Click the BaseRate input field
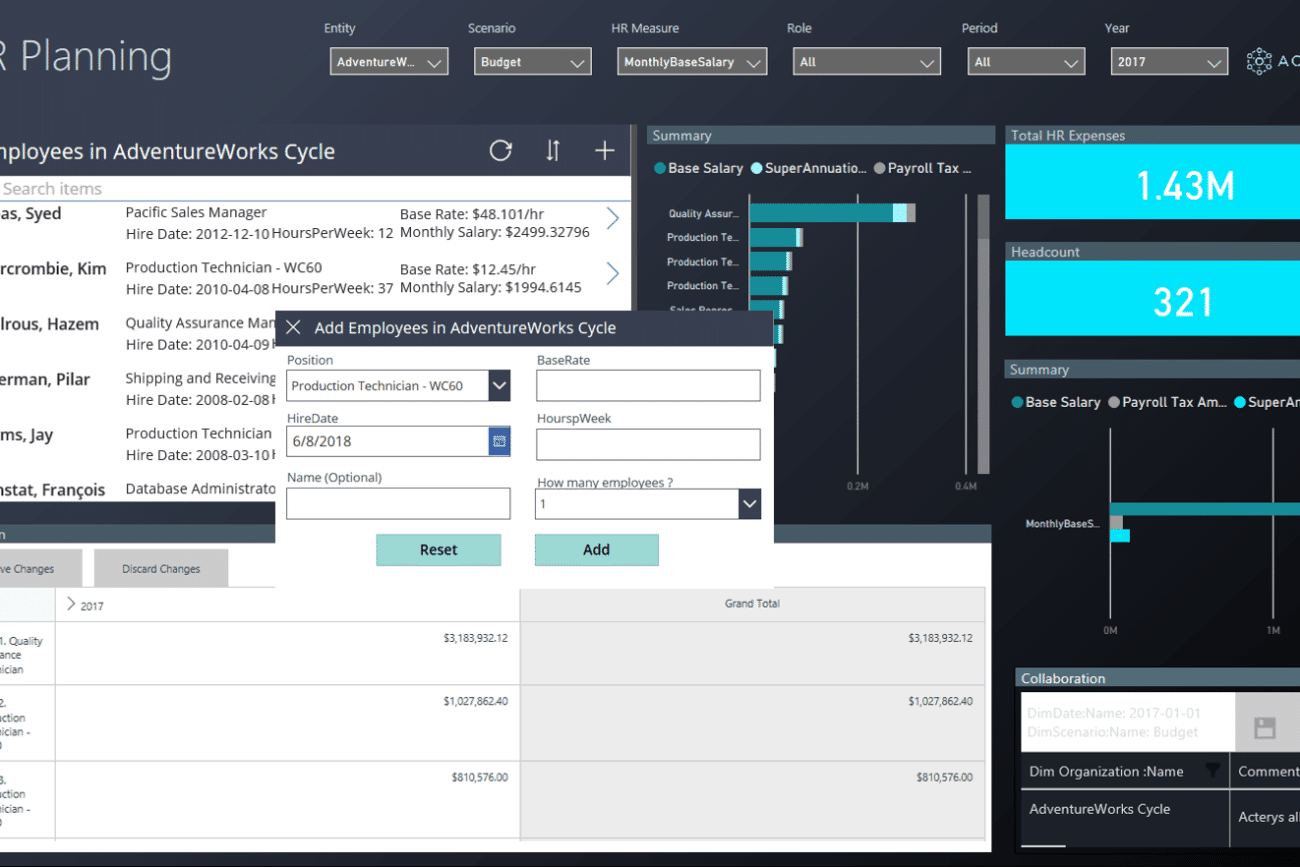Viewport: 1300px width, 867px height. coord(648,386)
